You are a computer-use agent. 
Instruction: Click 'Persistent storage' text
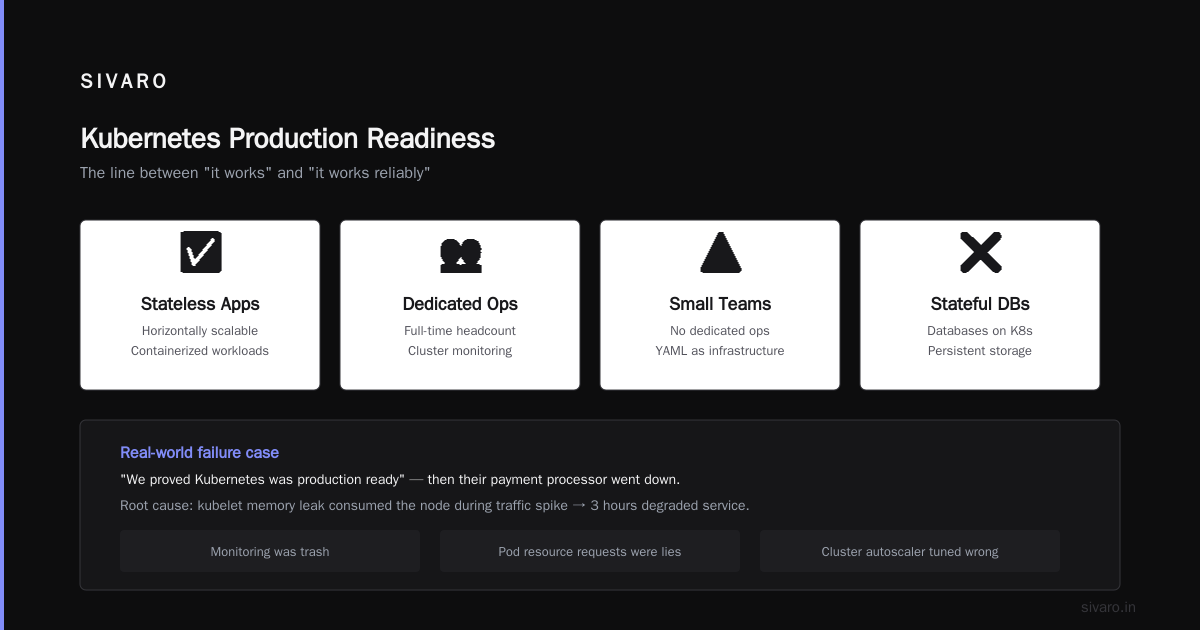[980, 351]
